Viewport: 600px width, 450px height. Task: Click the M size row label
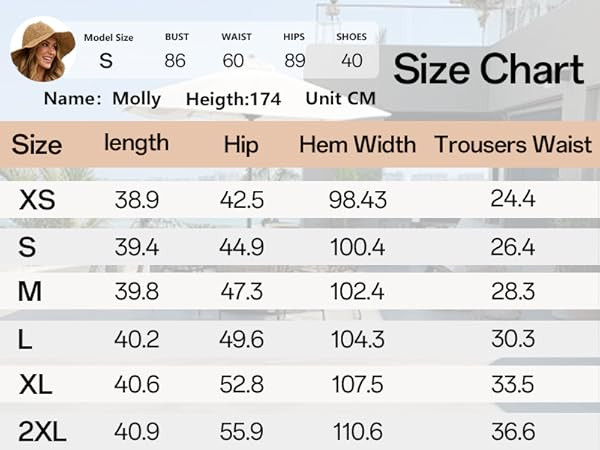[x=29, y=292]
